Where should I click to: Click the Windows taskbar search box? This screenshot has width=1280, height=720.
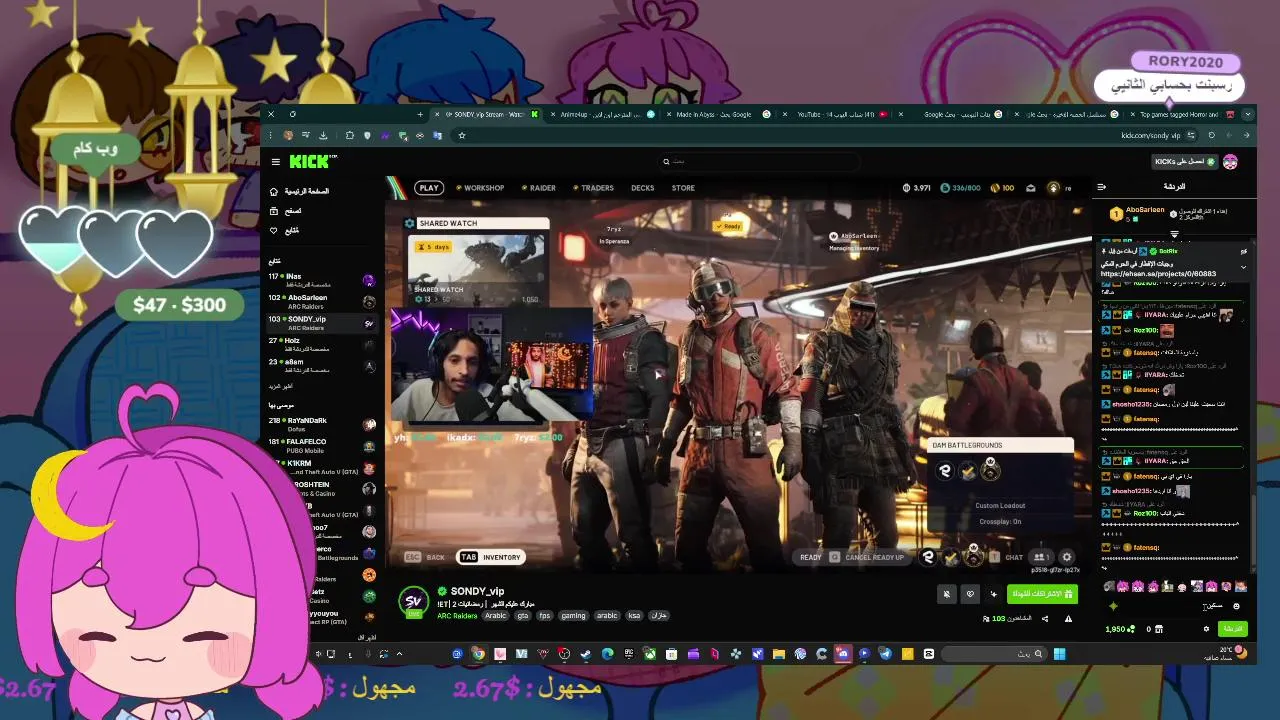click(994, 654)
